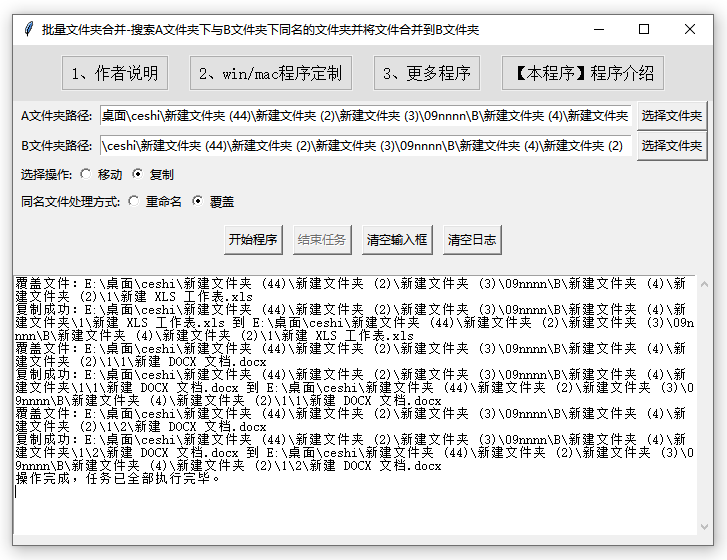Viewport: 727px width, 560px height.
Task: Clear inputs with 清空输入框
Action: tap(397, 240)
